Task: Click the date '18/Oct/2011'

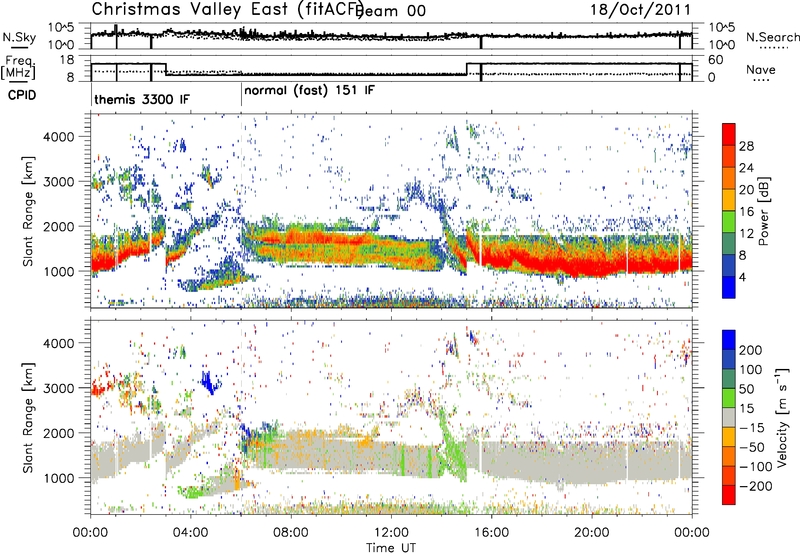Action: coord(641,10)
